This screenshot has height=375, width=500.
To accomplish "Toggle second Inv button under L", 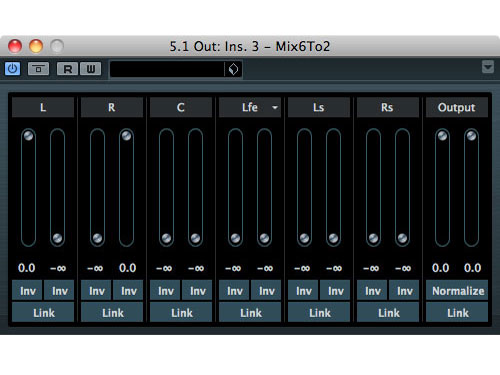I will tap(59, 291).
